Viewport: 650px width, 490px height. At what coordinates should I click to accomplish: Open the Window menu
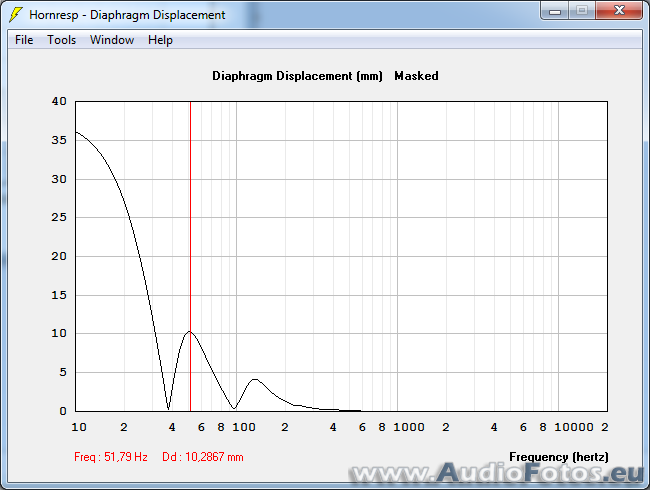point(112,40)
